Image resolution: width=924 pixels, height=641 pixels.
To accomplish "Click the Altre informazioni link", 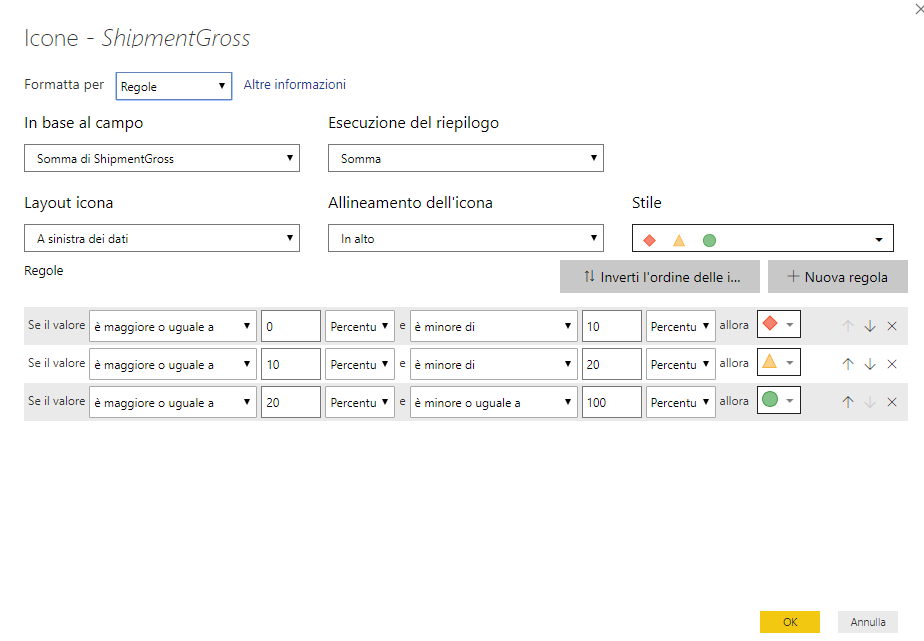I will [x=295, y=84].
